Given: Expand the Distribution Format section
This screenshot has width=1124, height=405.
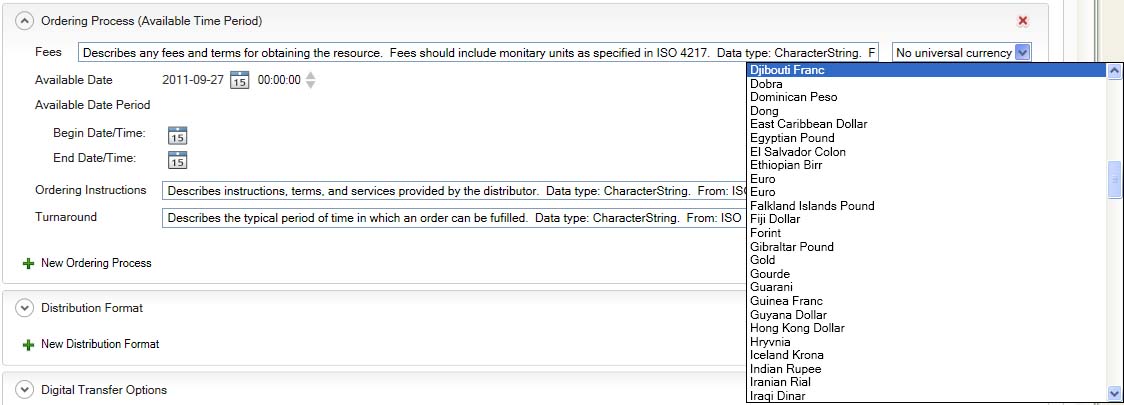Looking at the screenshot, I should [x=25, y=308].
